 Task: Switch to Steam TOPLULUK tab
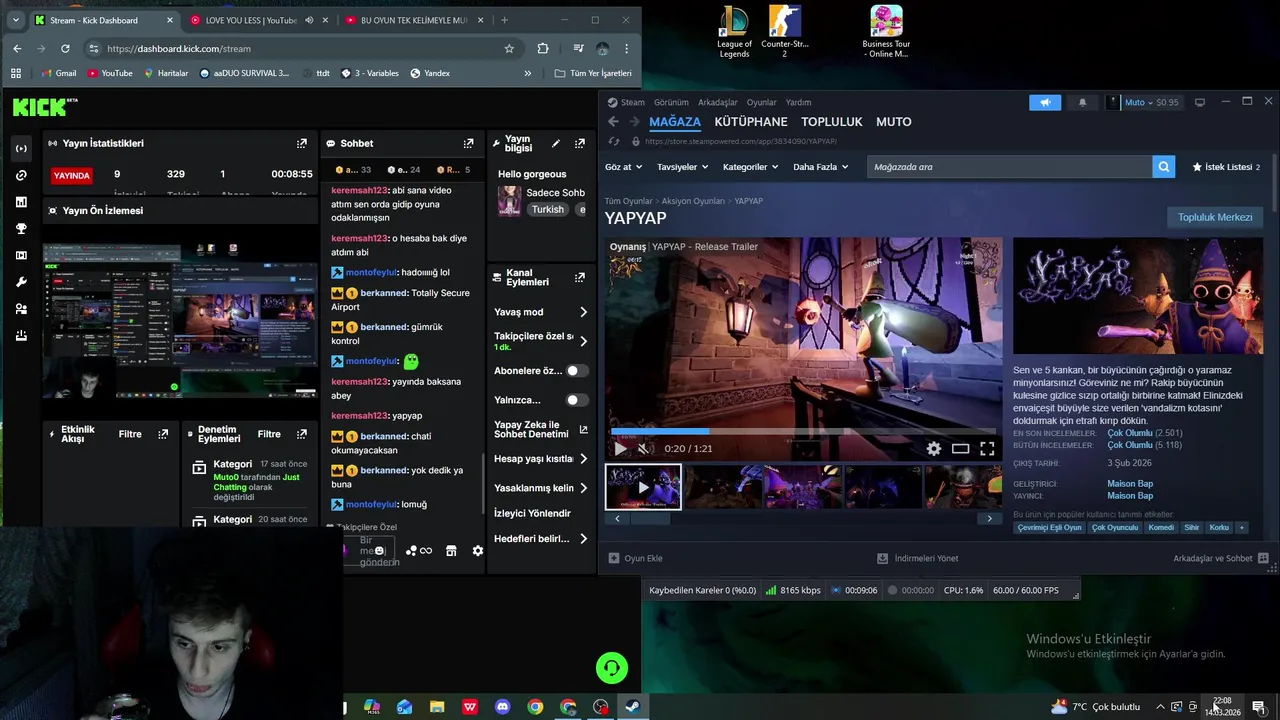831,122
